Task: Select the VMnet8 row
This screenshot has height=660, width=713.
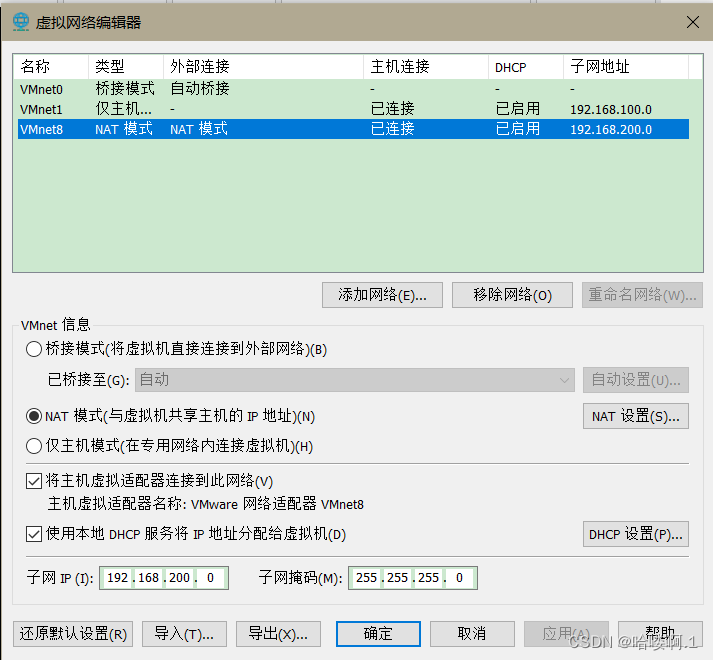Action: (353, 129)
